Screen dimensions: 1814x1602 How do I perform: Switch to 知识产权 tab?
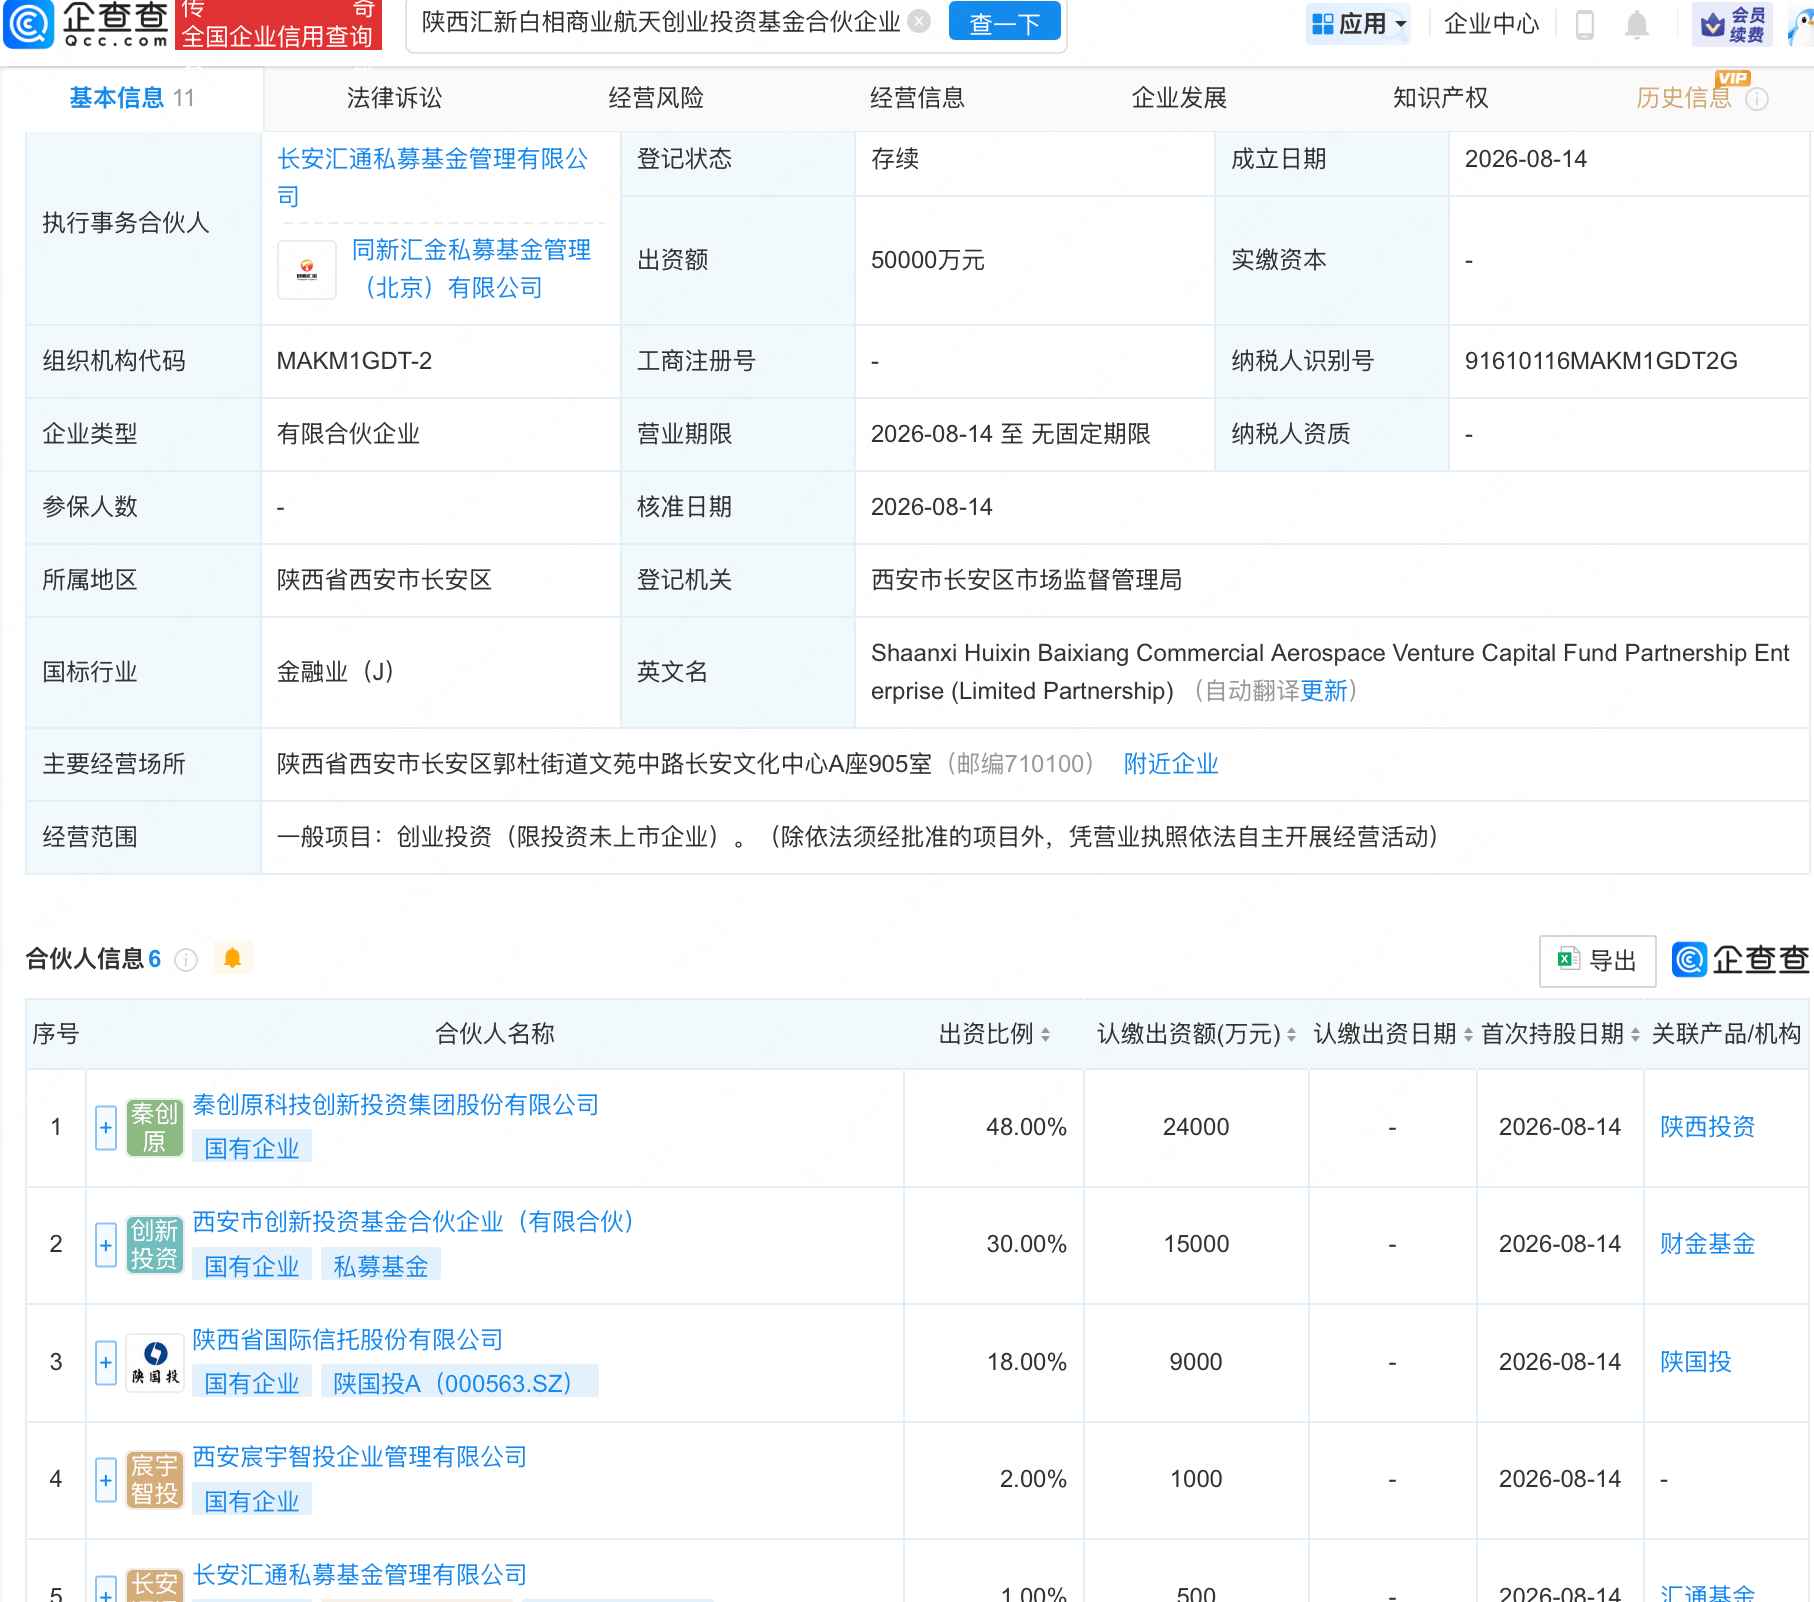[1440, 98]
